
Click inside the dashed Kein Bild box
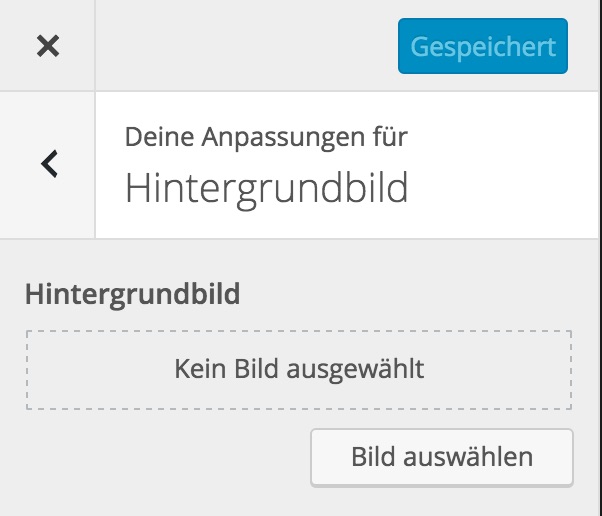point(299,369)
